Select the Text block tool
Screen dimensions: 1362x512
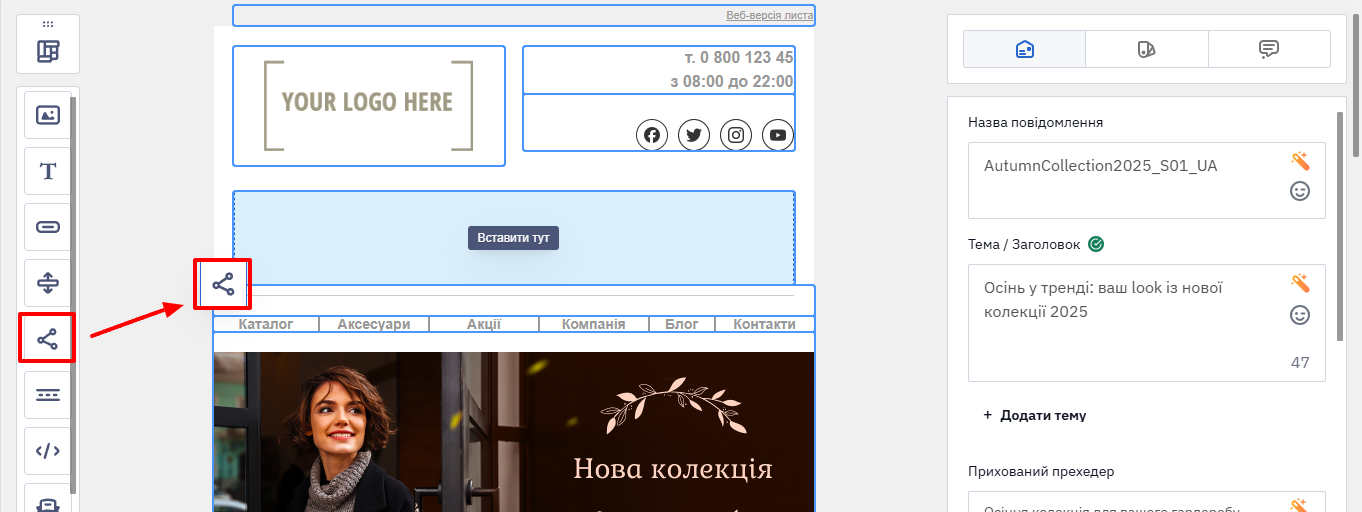coord(48,171)
